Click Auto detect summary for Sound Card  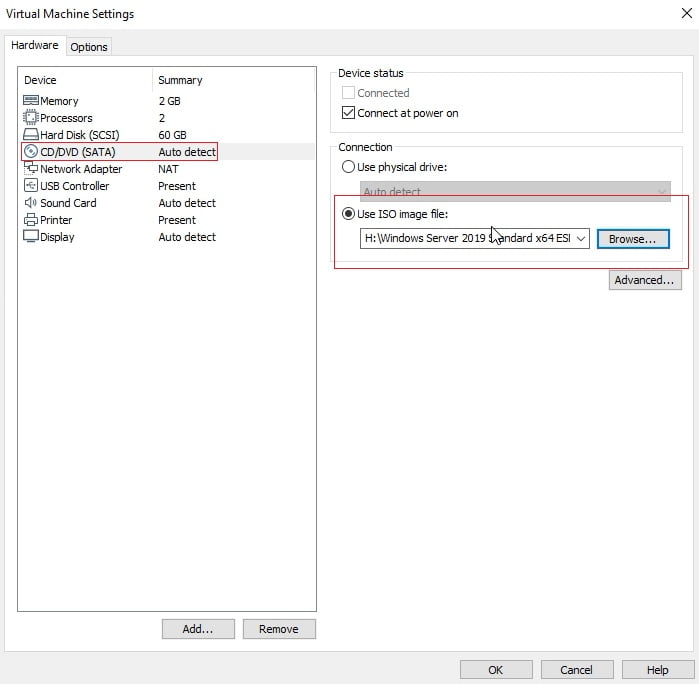pos(187,203)
